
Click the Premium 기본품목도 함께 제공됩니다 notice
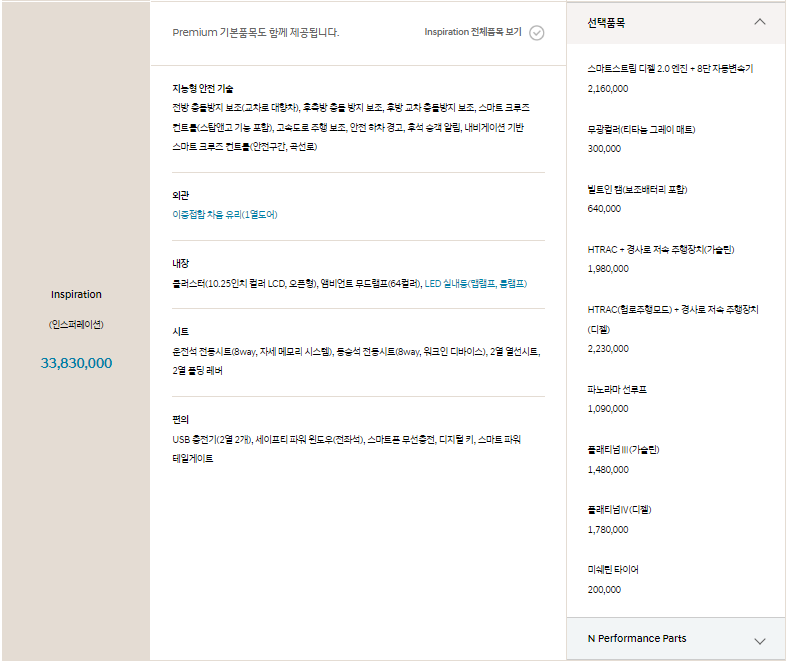[x=256, y=33]
